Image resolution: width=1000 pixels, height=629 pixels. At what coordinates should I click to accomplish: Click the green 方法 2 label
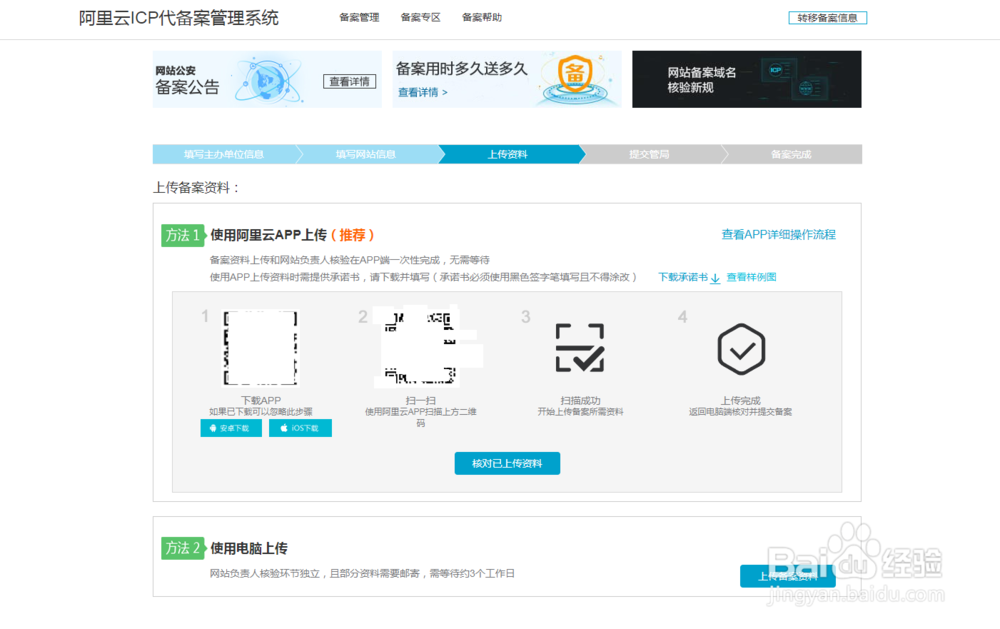(182, 548)
